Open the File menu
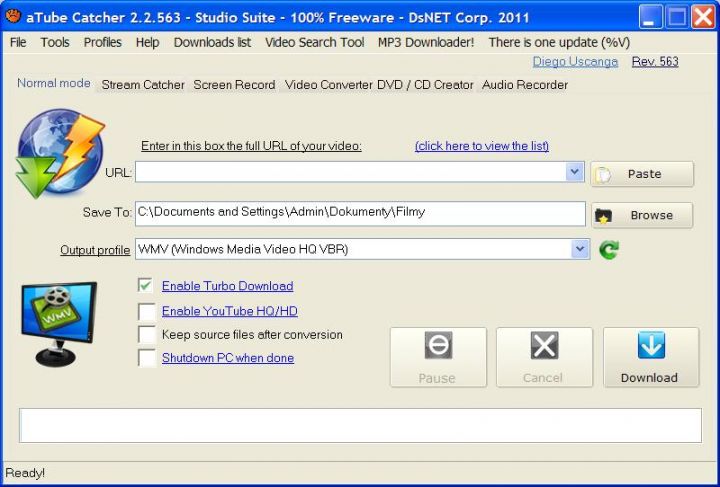 click(x=18, y=42)
